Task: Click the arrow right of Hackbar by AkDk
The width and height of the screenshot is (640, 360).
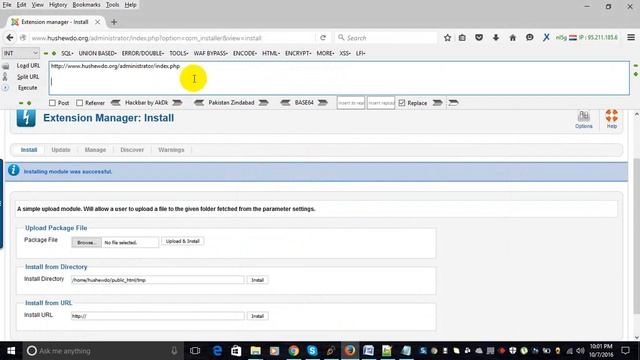Action: coord(177,103)
